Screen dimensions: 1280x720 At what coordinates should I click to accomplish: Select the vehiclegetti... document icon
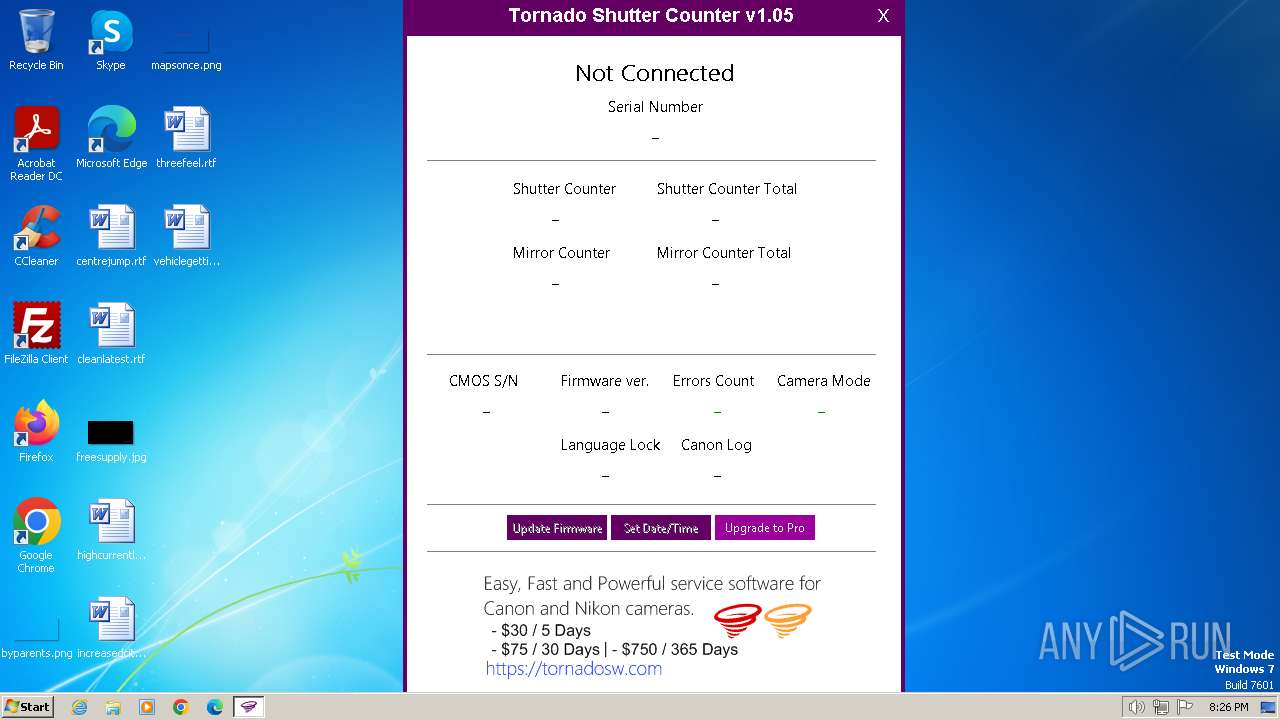(x=186, y=236)
